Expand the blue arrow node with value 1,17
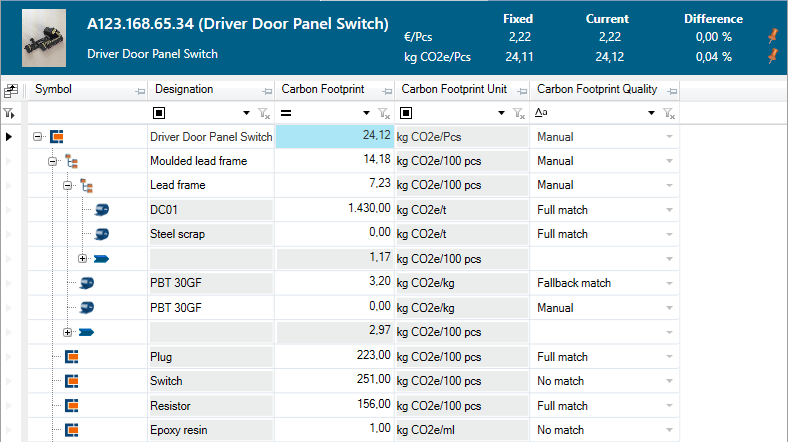 click(83, 259)
